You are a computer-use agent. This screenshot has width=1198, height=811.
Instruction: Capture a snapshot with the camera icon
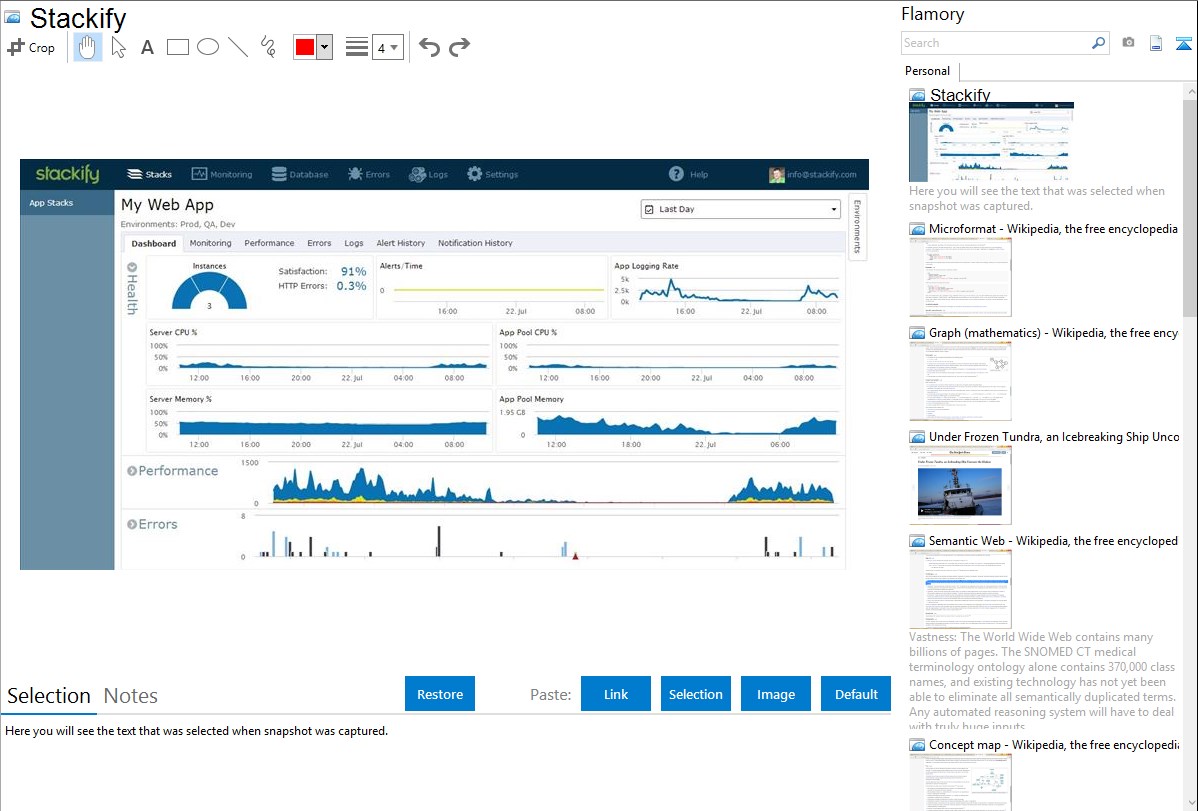(1128, 43)
